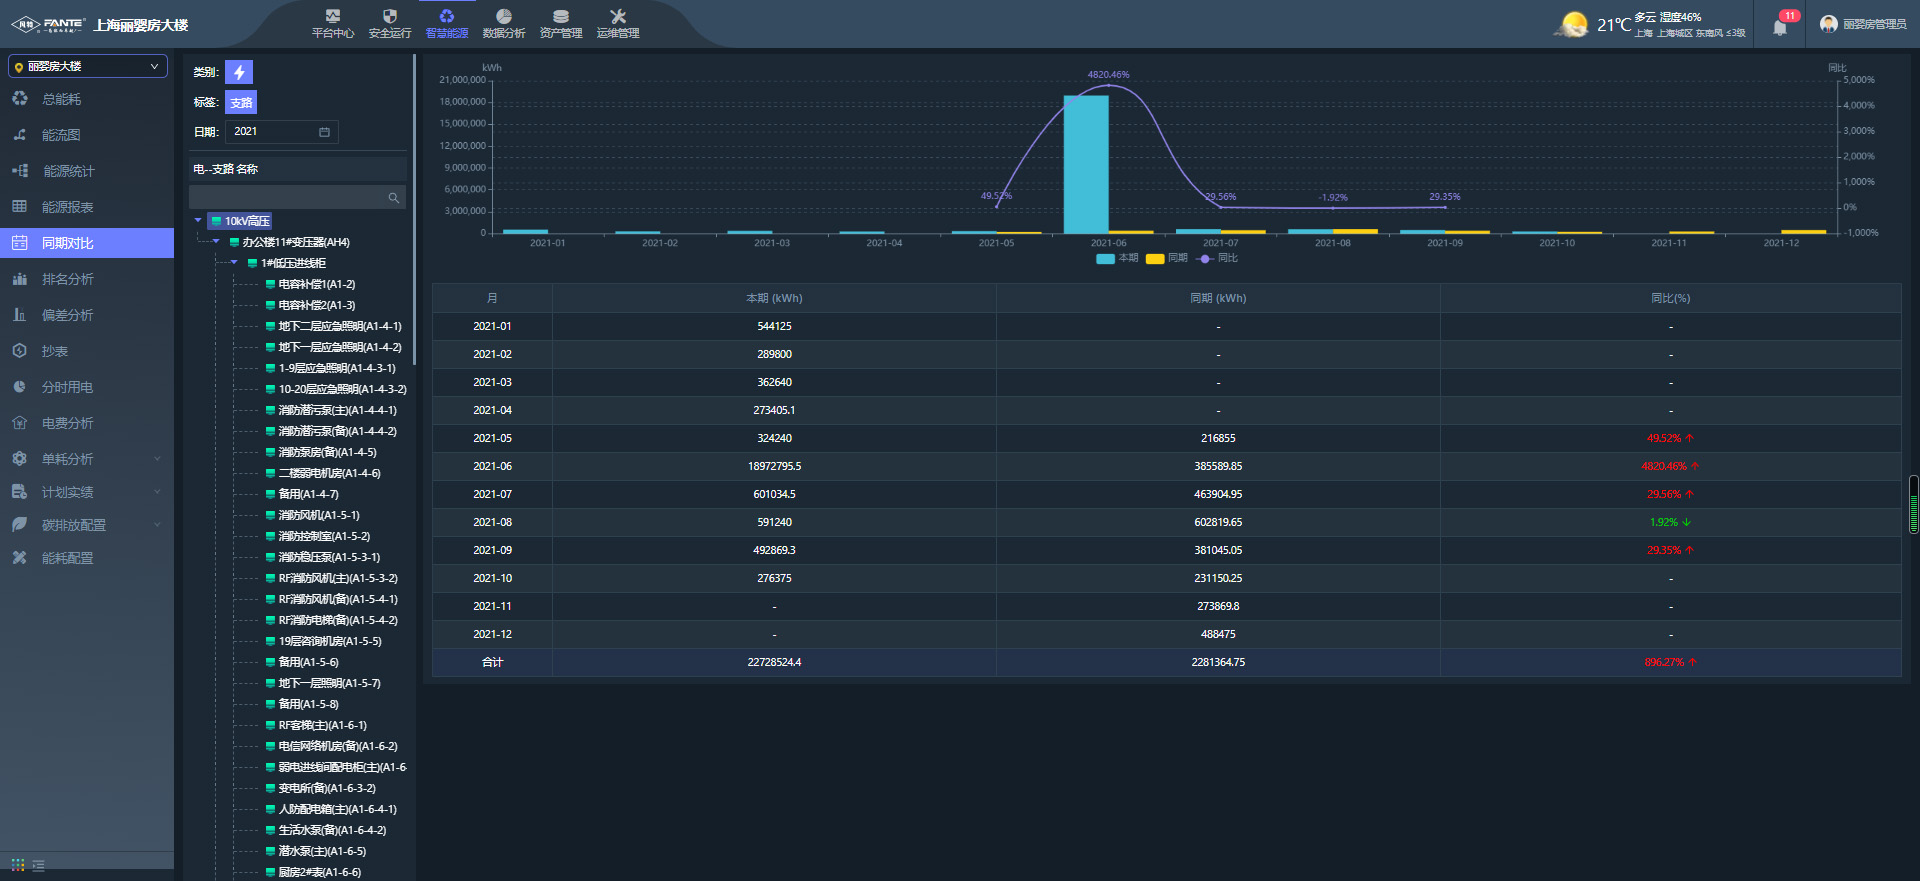Select the electricity lightning category icon
The width and height of the screenshot is (1920, 881).
coord(239,72)
